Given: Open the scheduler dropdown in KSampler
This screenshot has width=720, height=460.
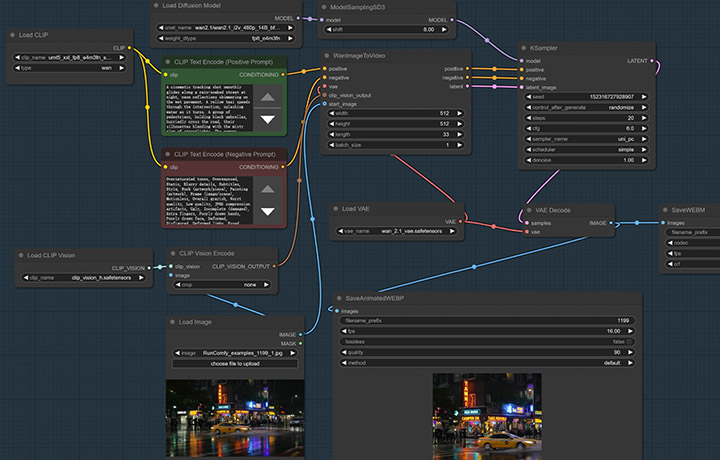Looking at the screenshot, I should pyautogui.click(x=587, y=148).
